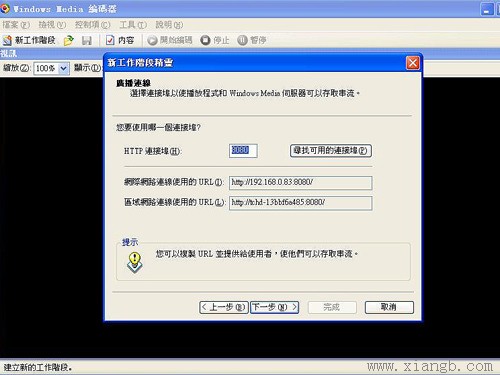Screen dimensions: 500x375
Task: Open a session with the folder icon
Action: coord(69,40)
